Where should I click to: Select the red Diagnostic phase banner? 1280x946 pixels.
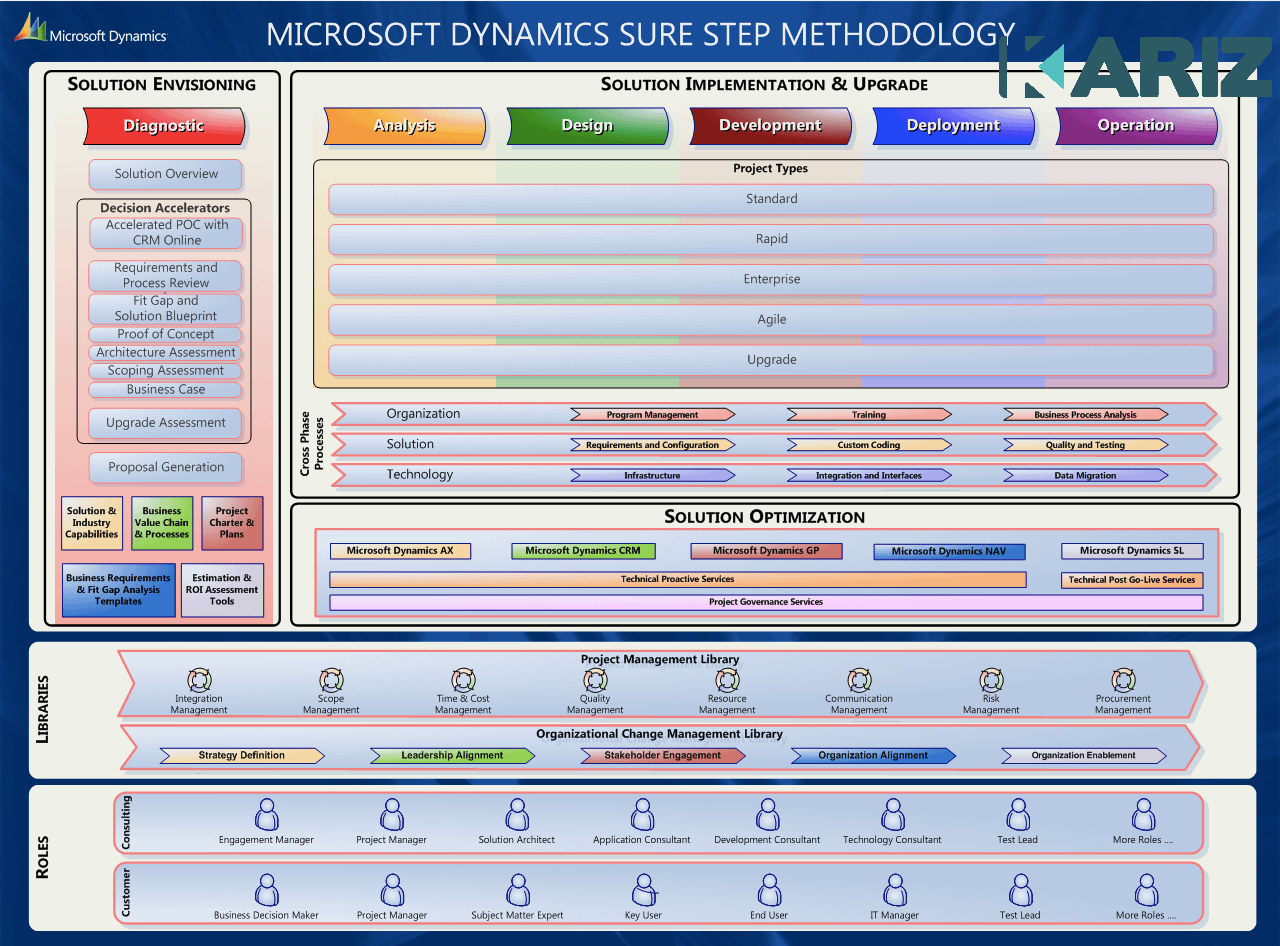click(163, 126)
